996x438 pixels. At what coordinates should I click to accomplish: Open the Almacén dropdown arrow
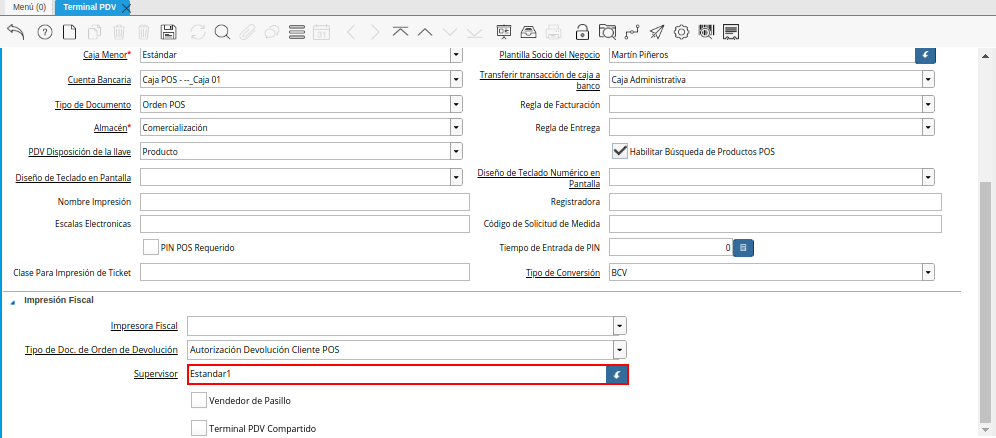tap(456, 128)
